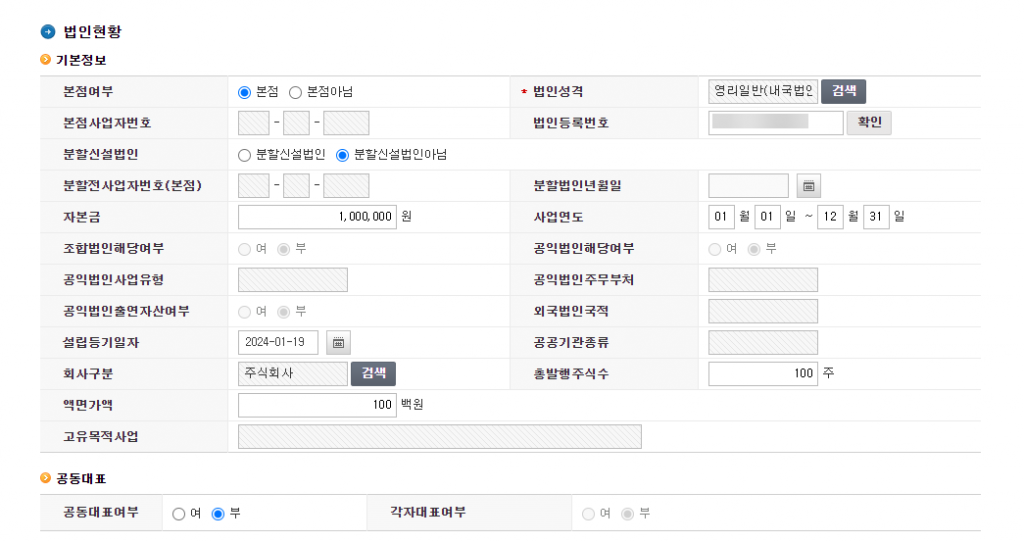The image size is (1024, 542).
Task: Open calendar picker for 분할법인년월일
Action: [808, 186]
